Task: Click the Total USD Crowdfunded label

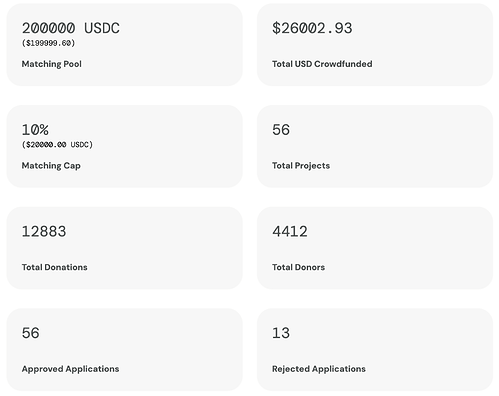Action: tap(322, 64)
